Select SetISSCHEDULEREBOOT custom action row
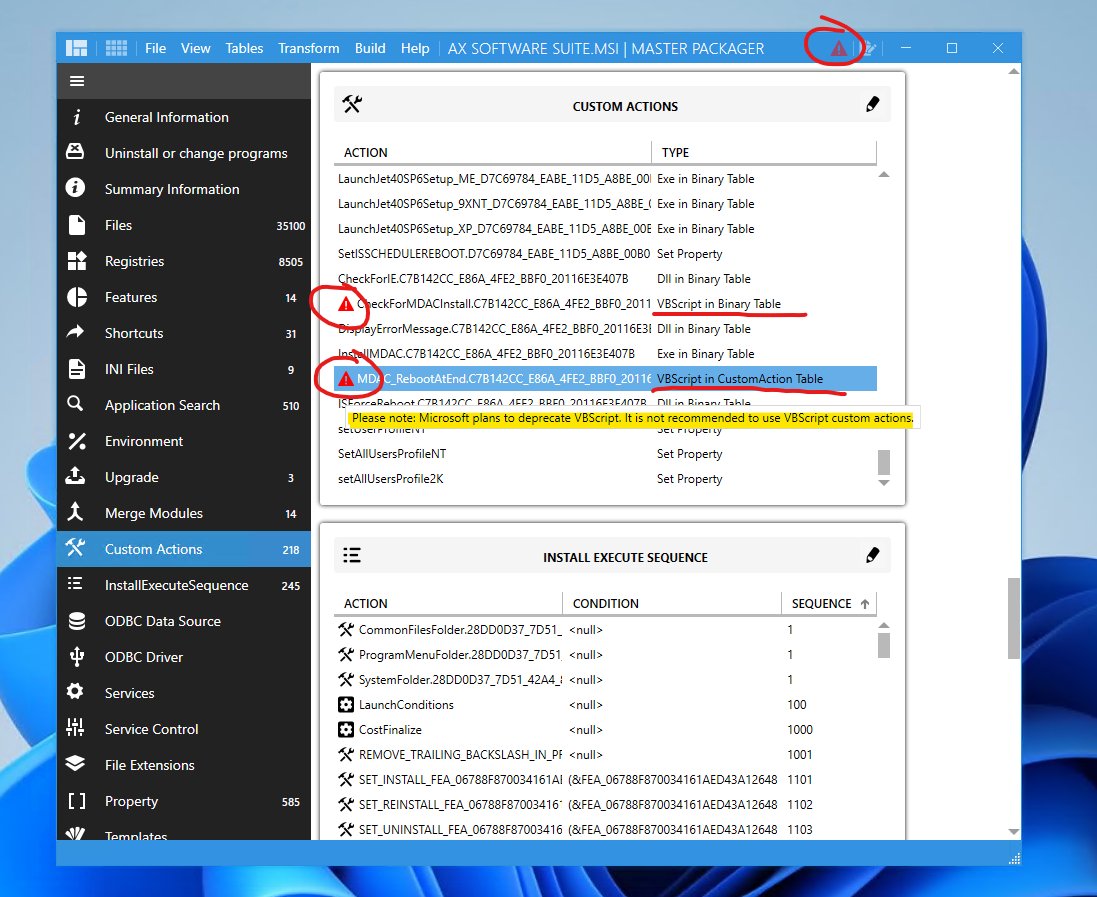 pyautogui.click(x=605, y=253)
